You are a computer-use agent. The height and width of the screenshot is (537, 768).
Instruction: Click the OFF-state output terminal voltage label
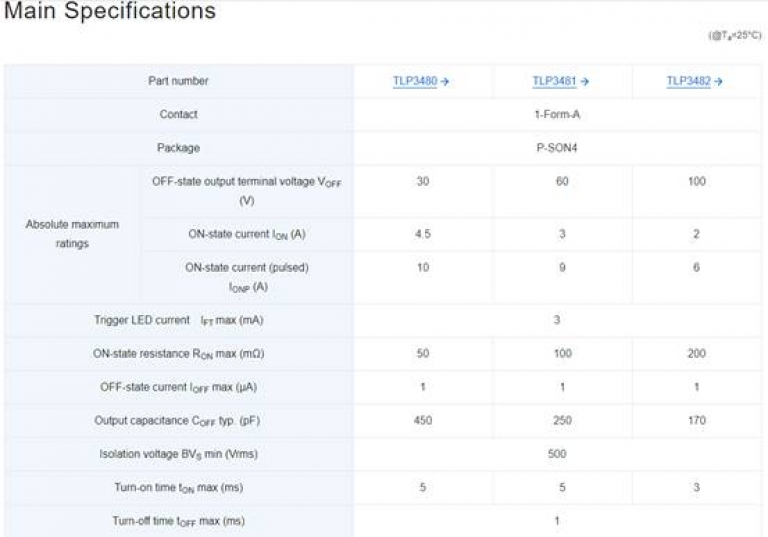pyautogui.click(x=247, y=191)
